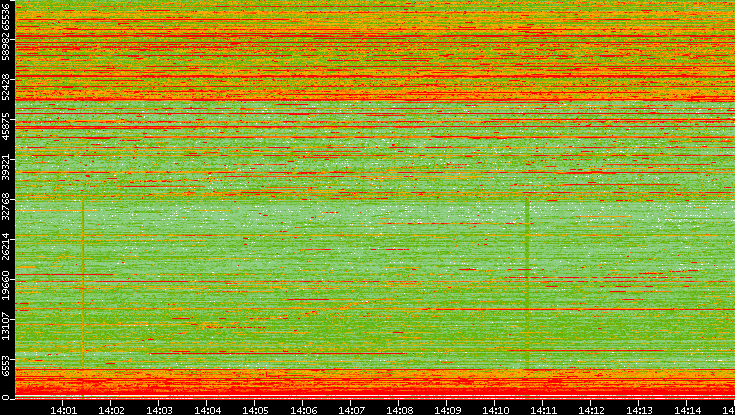Select the 14:08 time label
735x415 pixels.
point(400,410)
